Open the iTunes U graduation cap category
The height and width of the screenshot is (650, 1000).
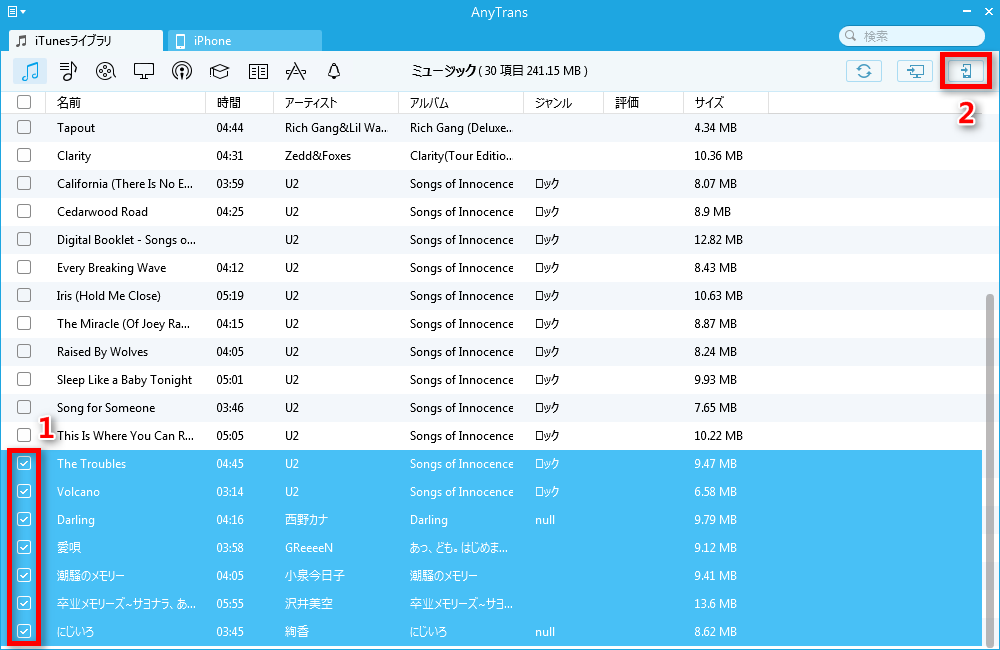(219, 71)
